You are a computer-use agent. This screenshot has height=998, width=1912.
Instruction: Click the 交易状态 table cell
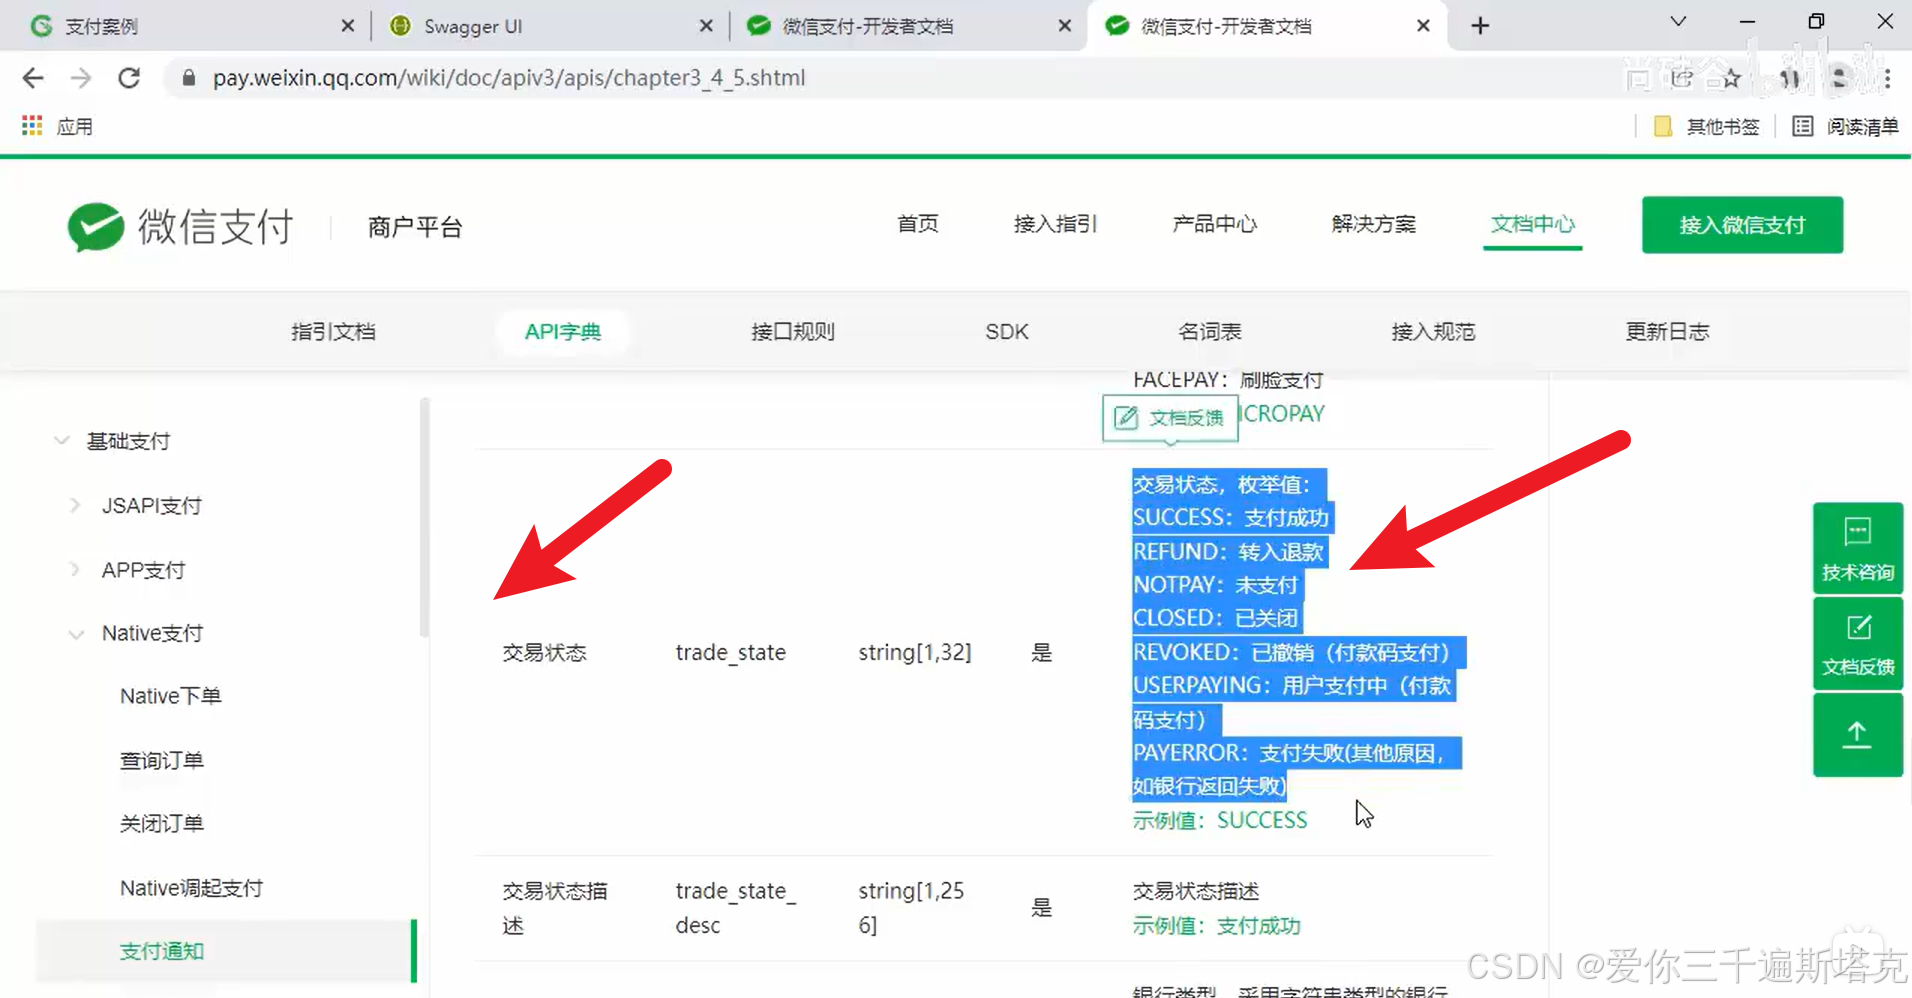point(544,653)
